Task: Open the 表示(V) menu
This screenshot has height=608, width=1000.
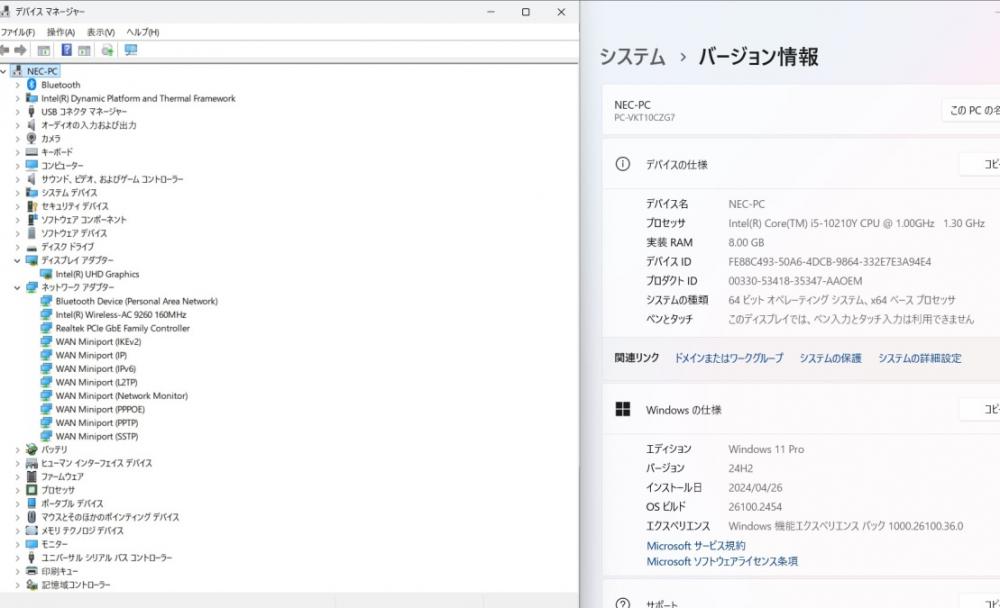Action: pyautogui.click(x=101, y=32)
